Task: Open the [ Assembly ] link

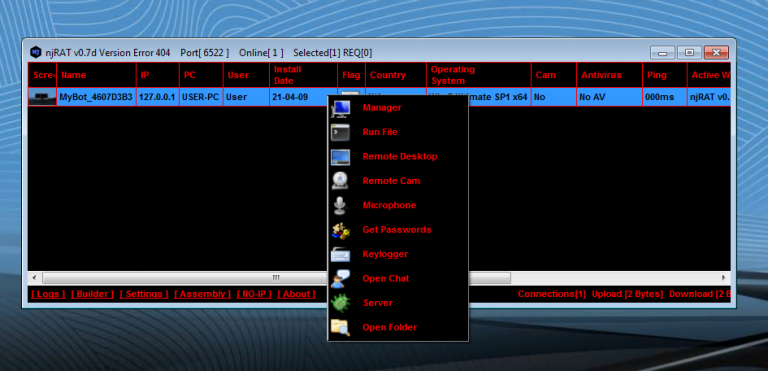Action: tap(202, 294)
